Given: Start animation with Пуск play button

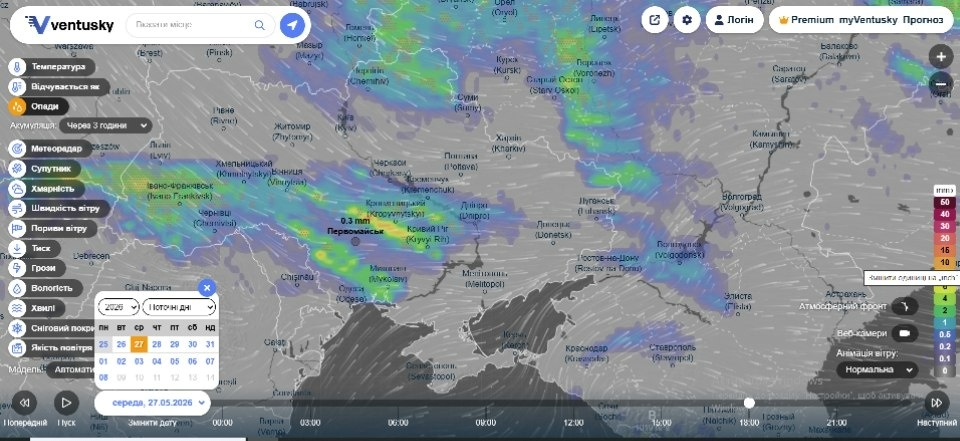Looking at the screenshot, I should pos(66,403).
